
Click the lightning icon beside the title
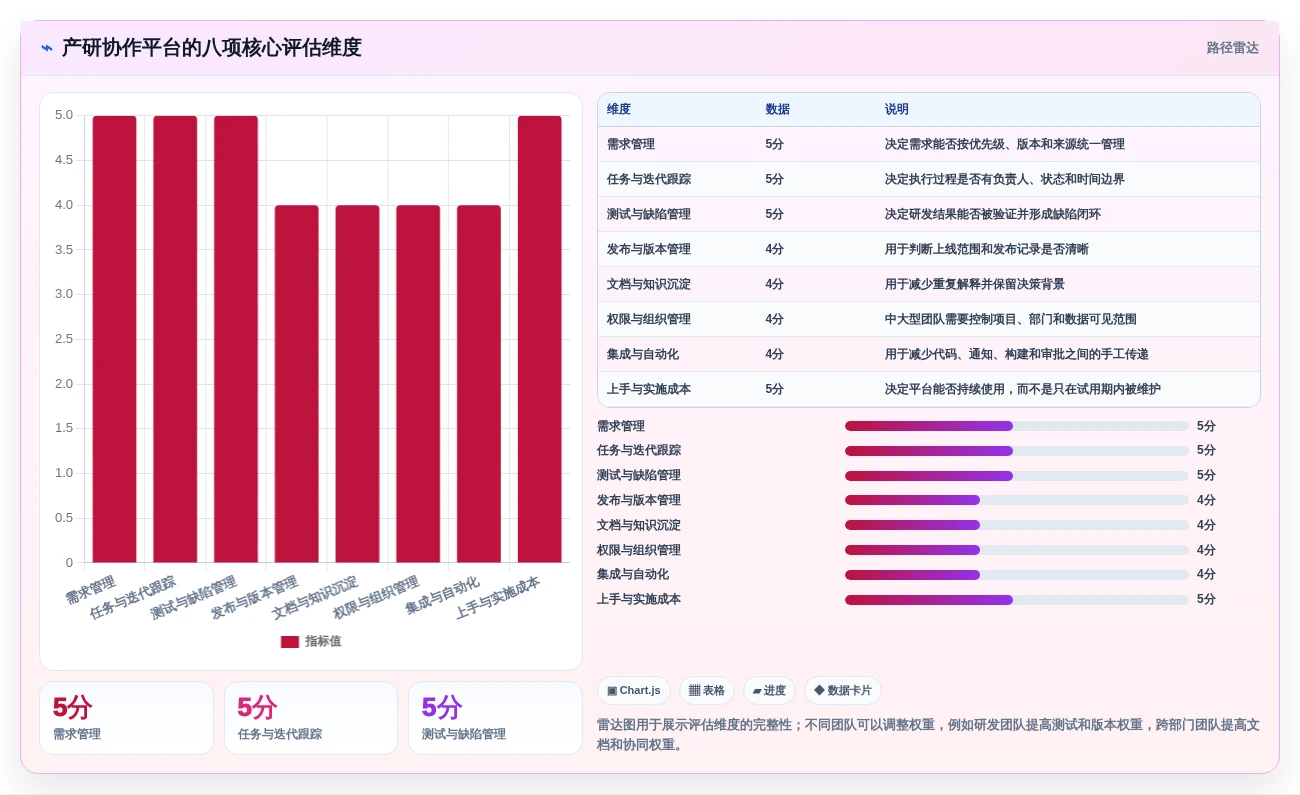pyautogui.click(x=47, y=48)
